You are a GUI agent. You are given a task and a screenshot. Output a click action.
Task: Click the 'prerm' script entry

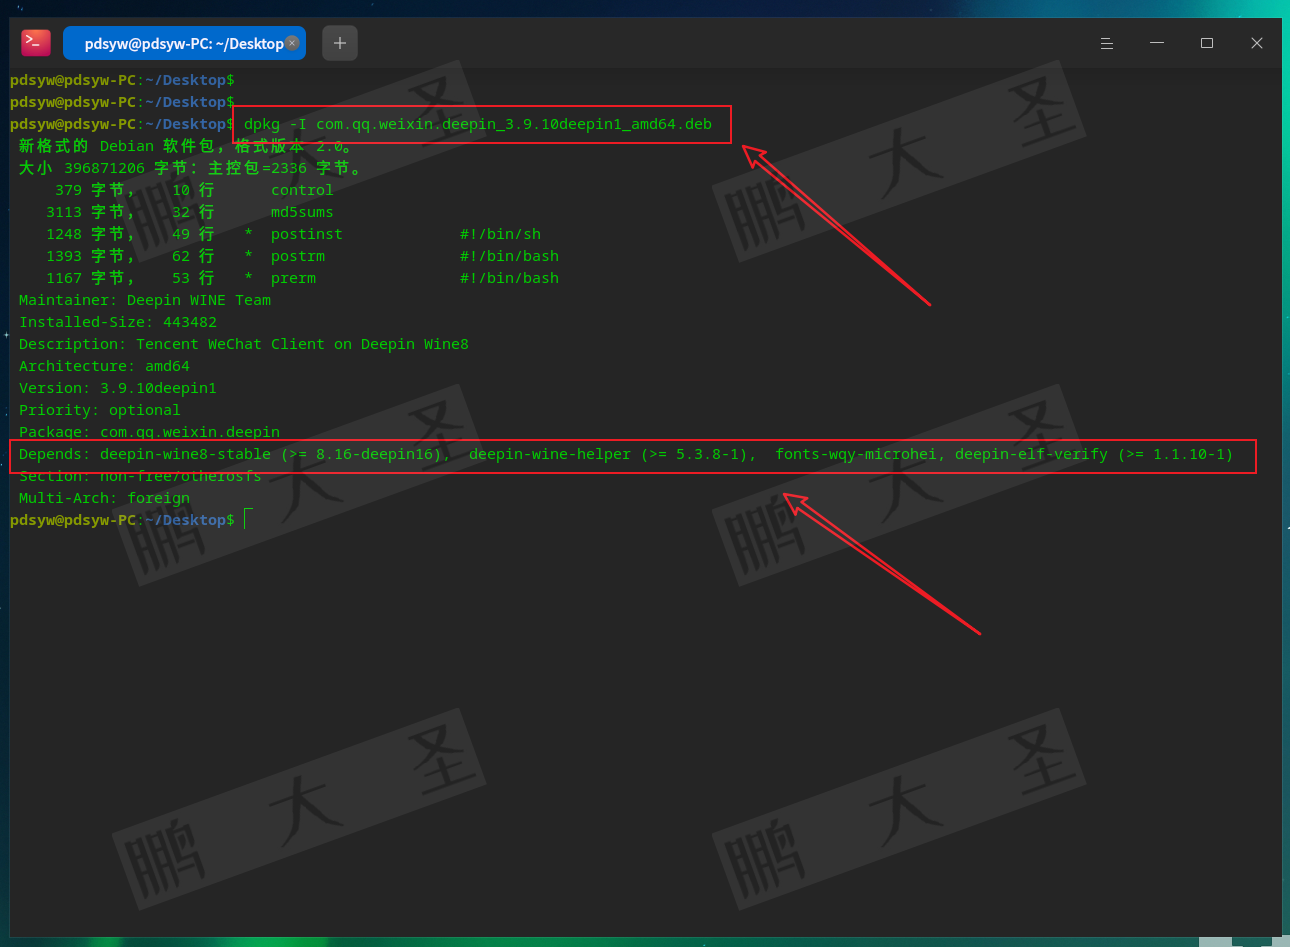point(293,278)
